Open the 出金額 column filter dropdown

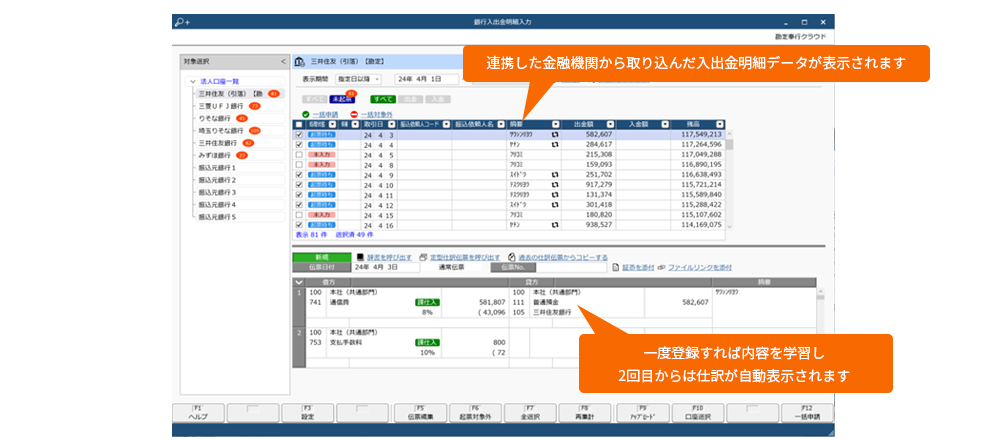[x=608, y=124]
